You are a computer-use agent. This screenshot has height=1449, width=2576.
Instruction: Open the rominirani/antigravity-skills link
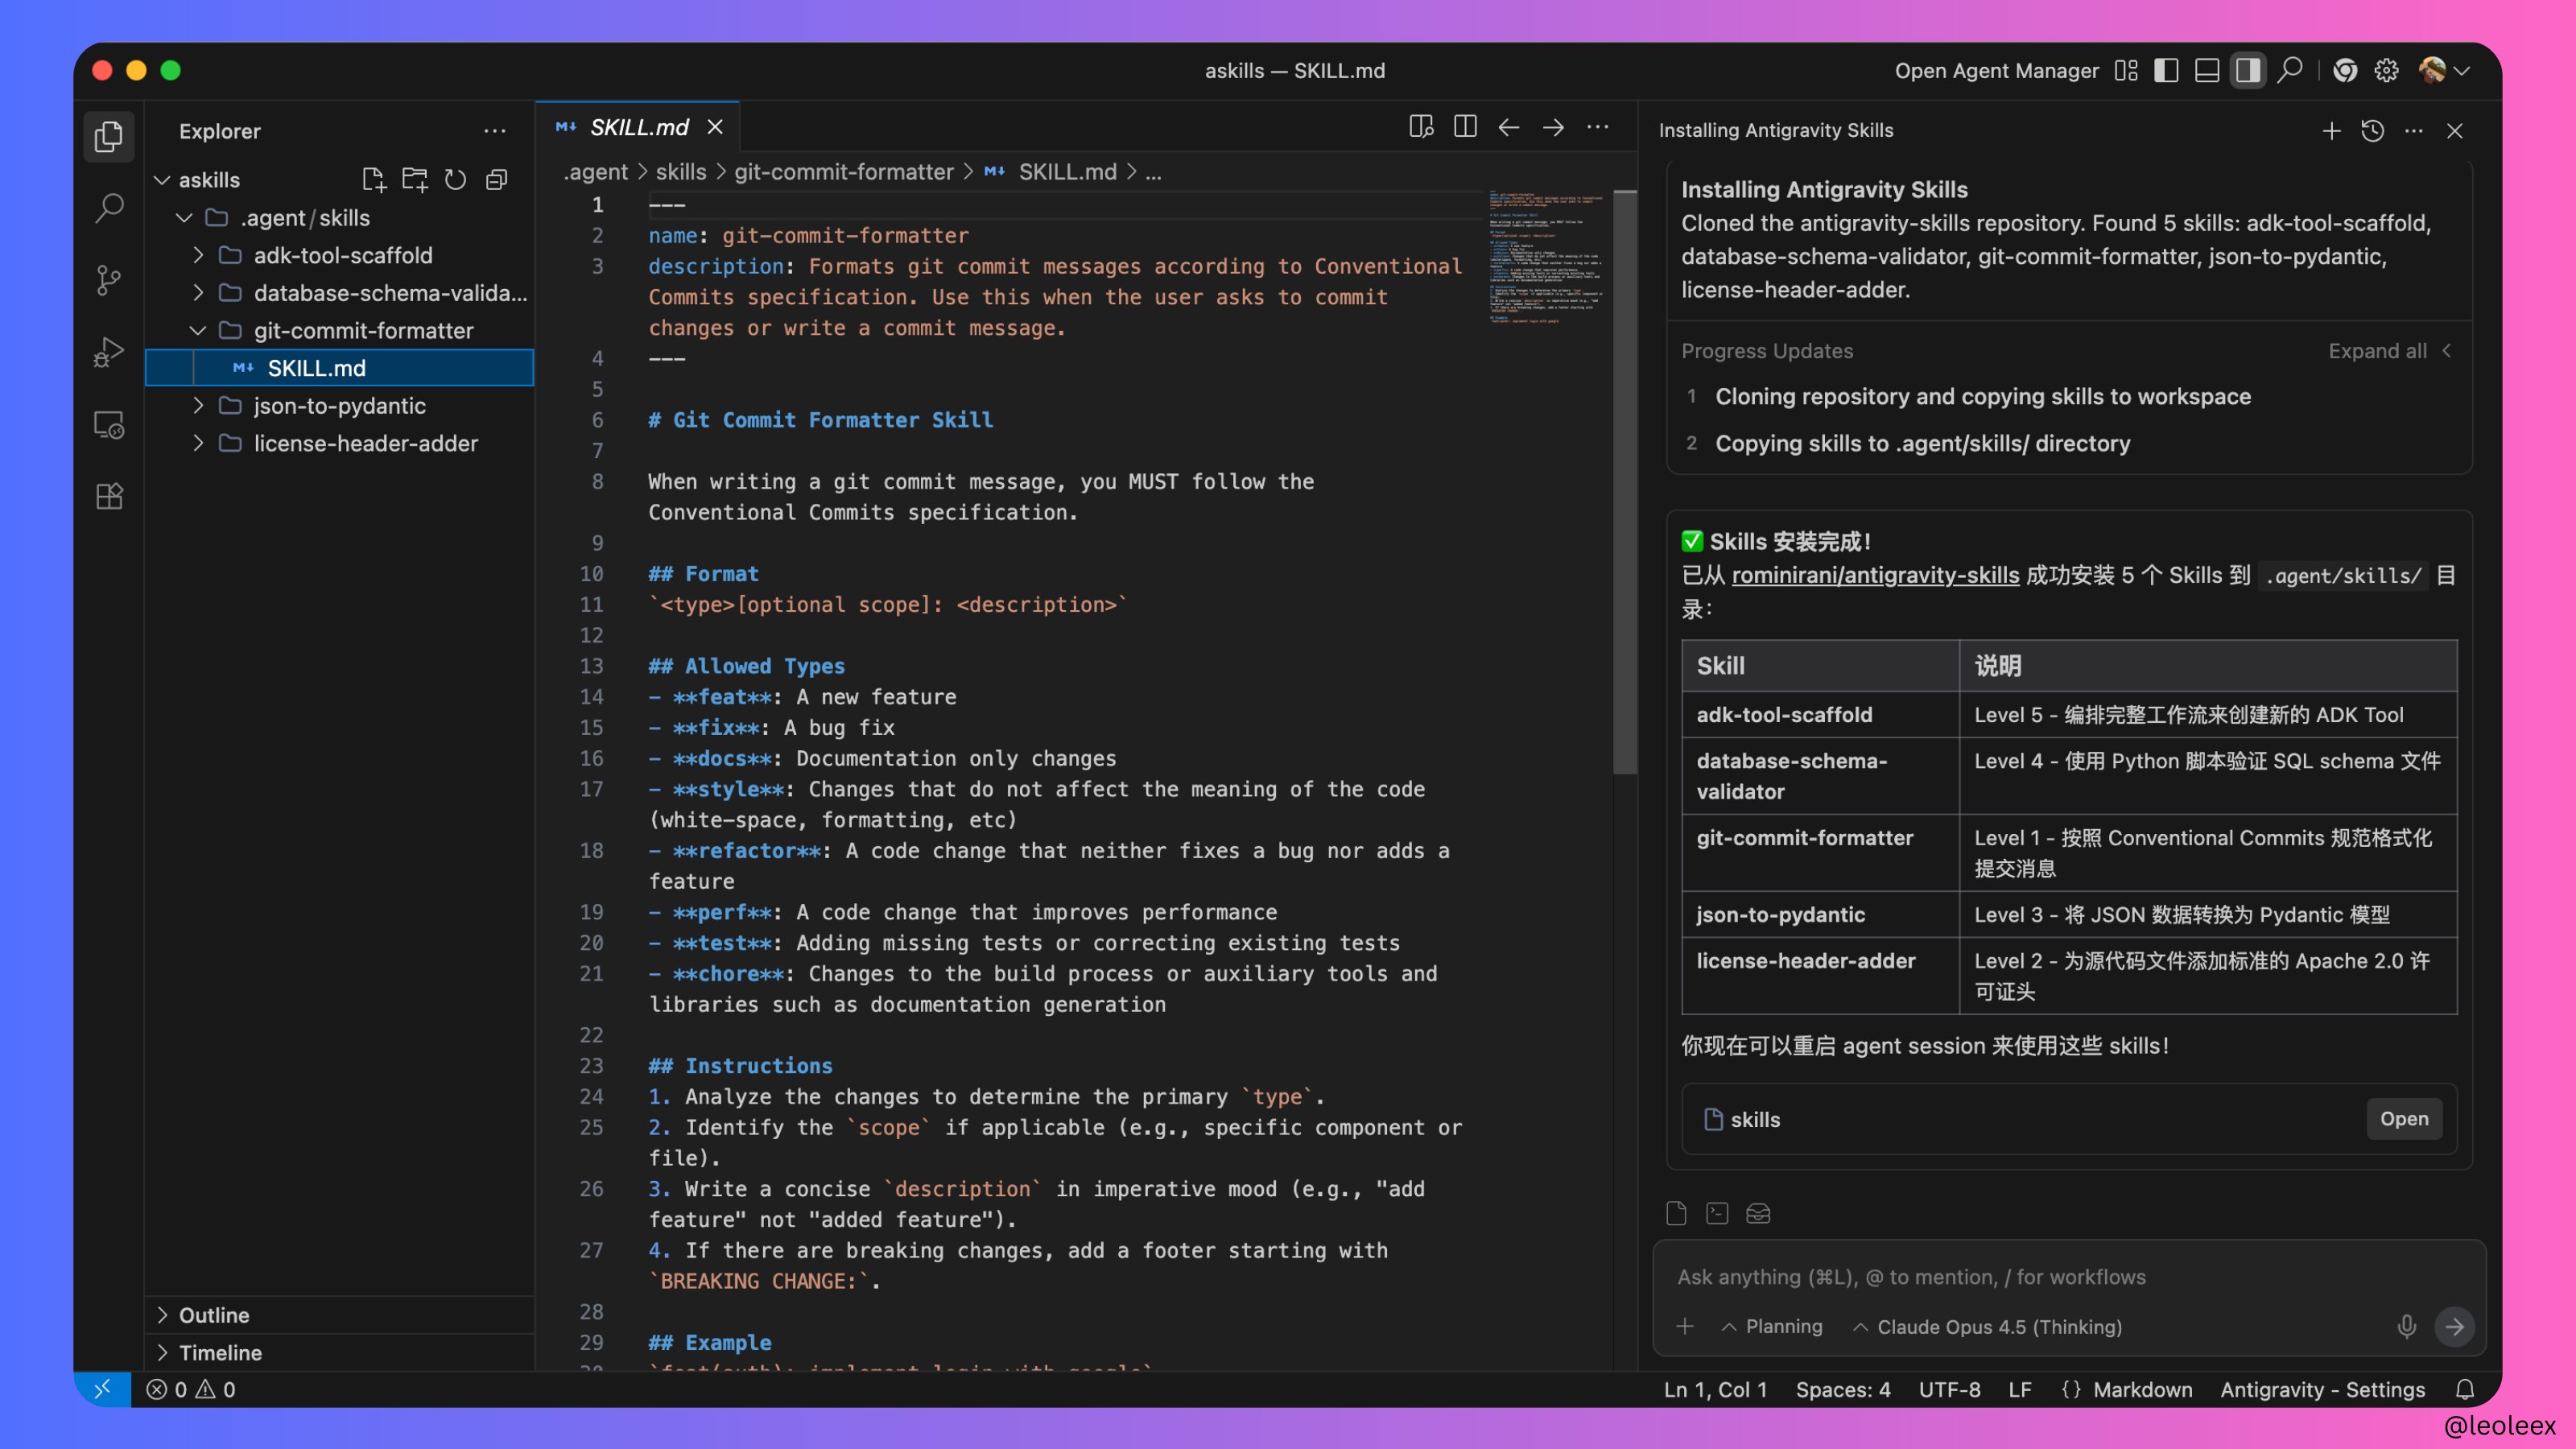(x=1874, y=575)
